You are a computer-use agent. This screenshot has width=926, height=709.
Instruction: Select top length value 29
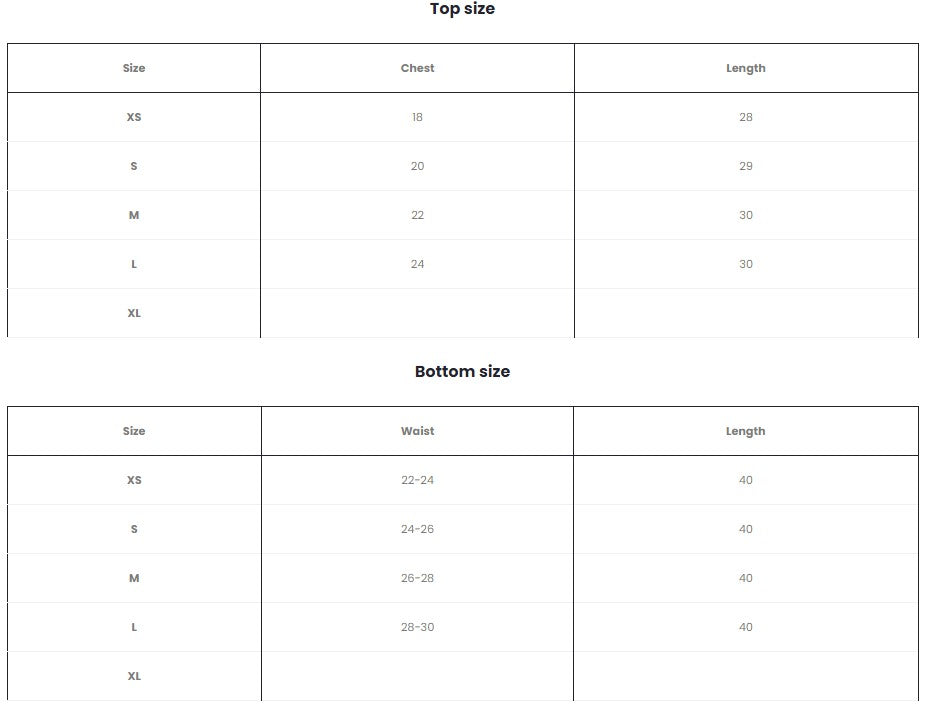pyautogui.click(x=745, y=166)
